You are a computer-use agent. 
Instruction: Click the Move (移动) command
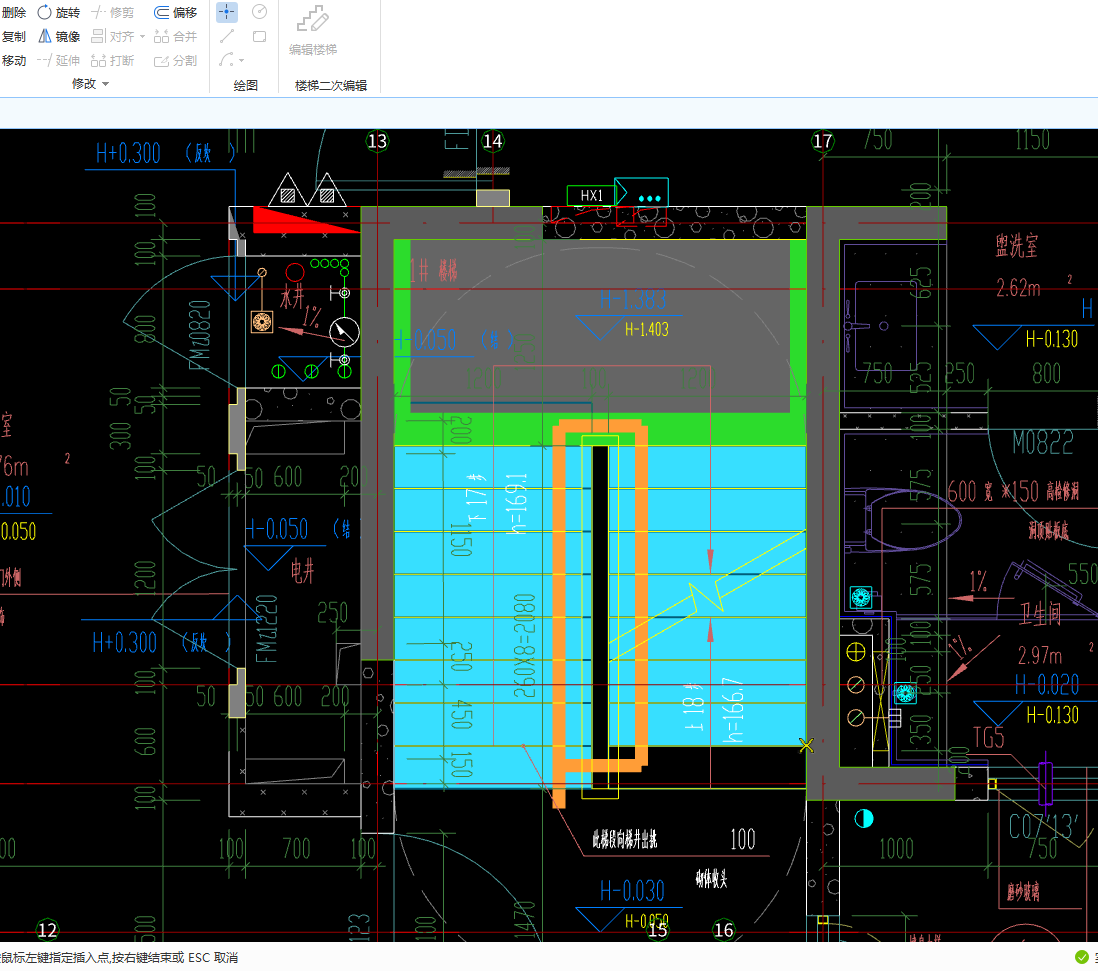[x=14, y=60]
